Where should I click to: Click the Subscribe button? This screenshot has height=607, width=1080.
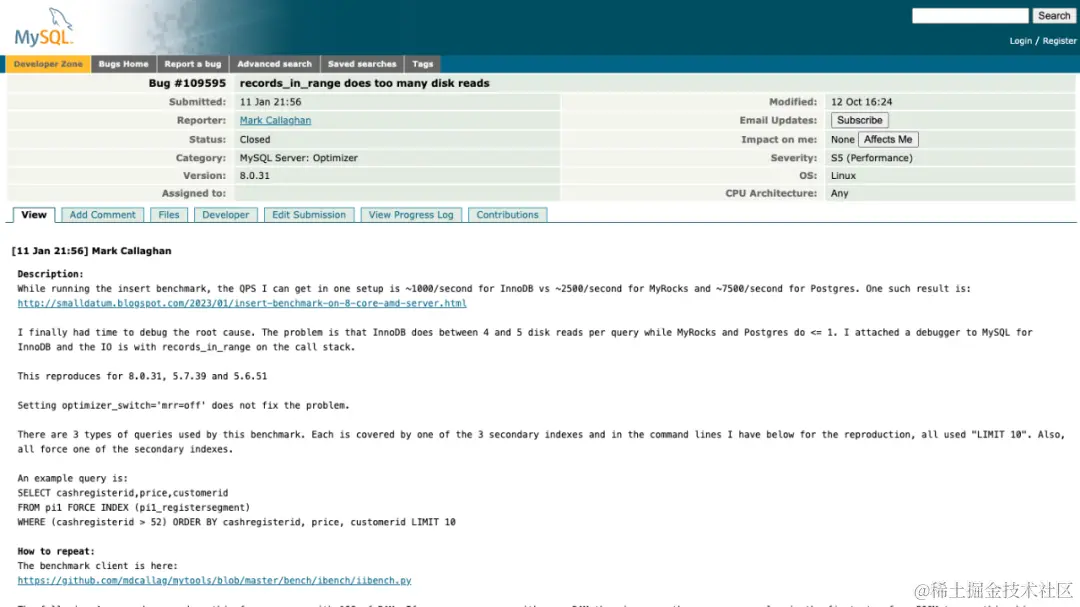coord(859,121)
